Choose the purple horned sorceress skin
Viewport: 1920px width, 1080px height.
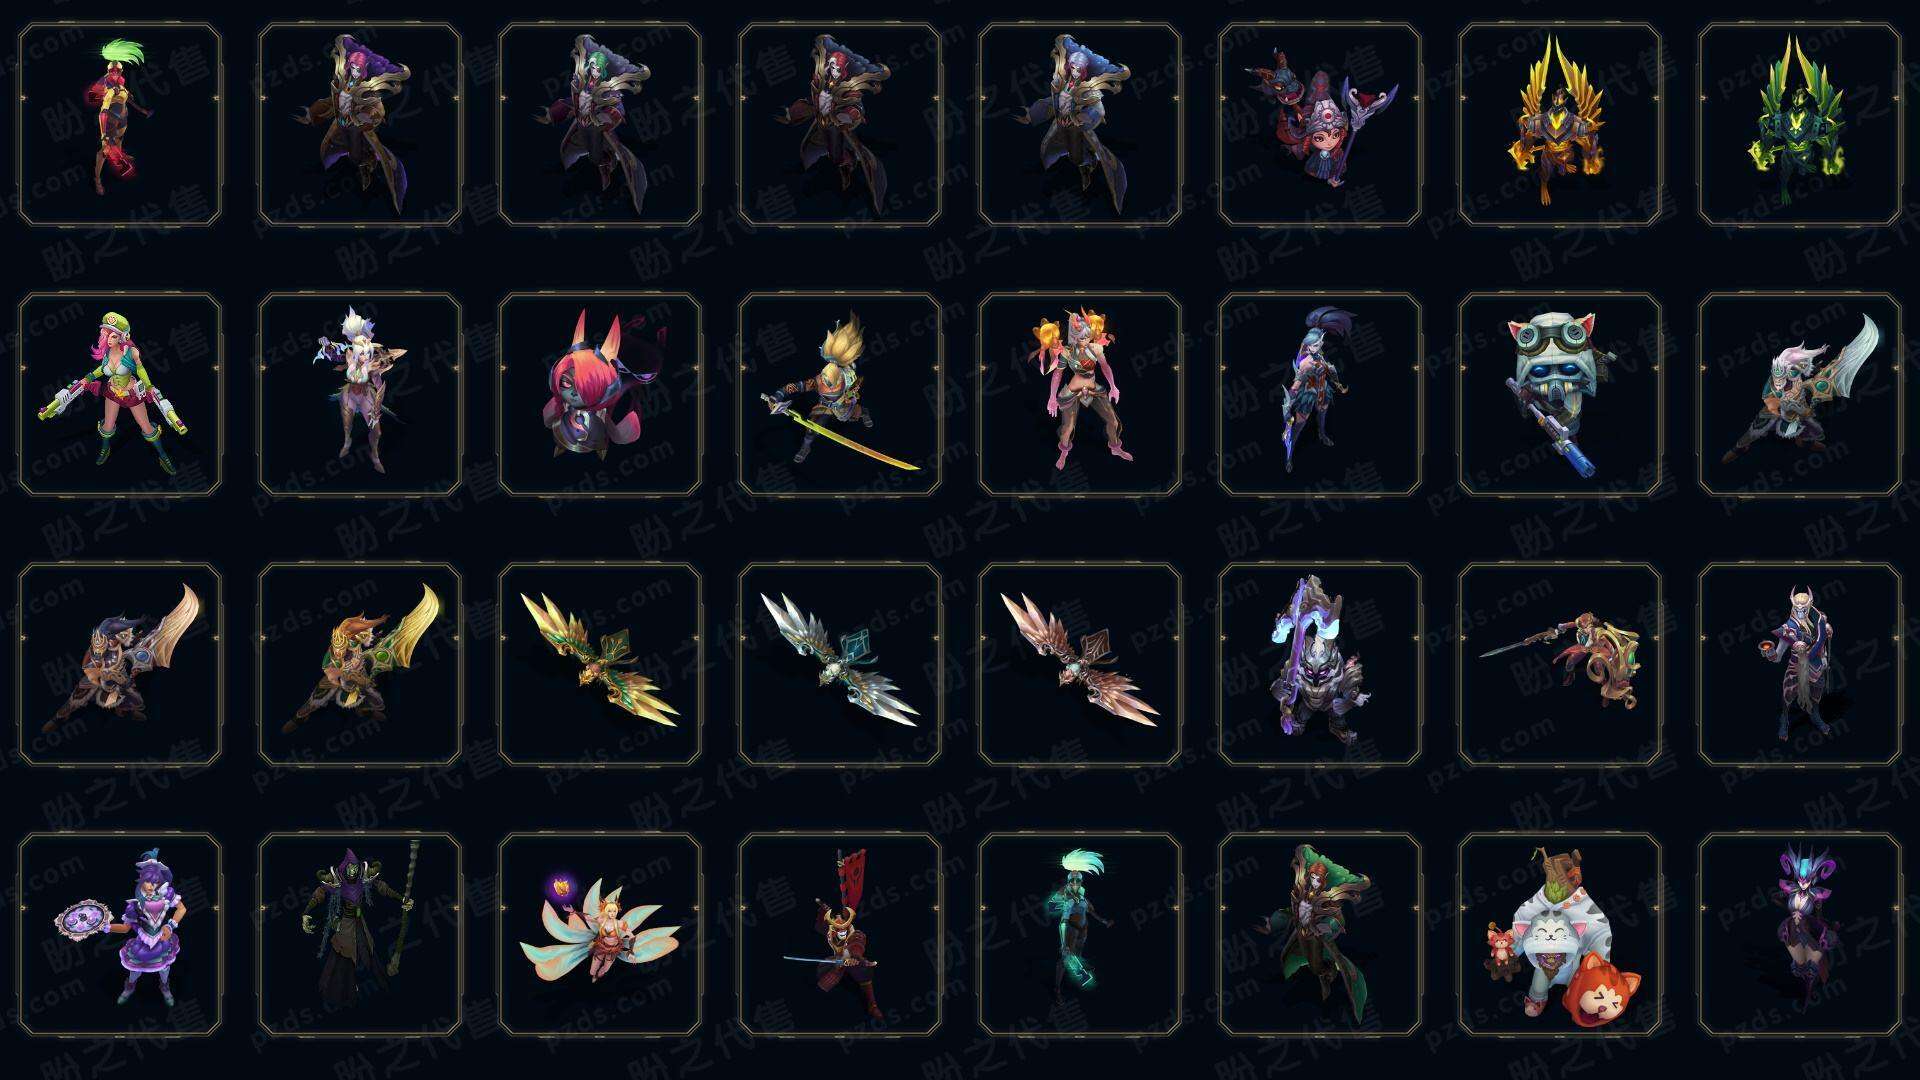click(1800, 935)
